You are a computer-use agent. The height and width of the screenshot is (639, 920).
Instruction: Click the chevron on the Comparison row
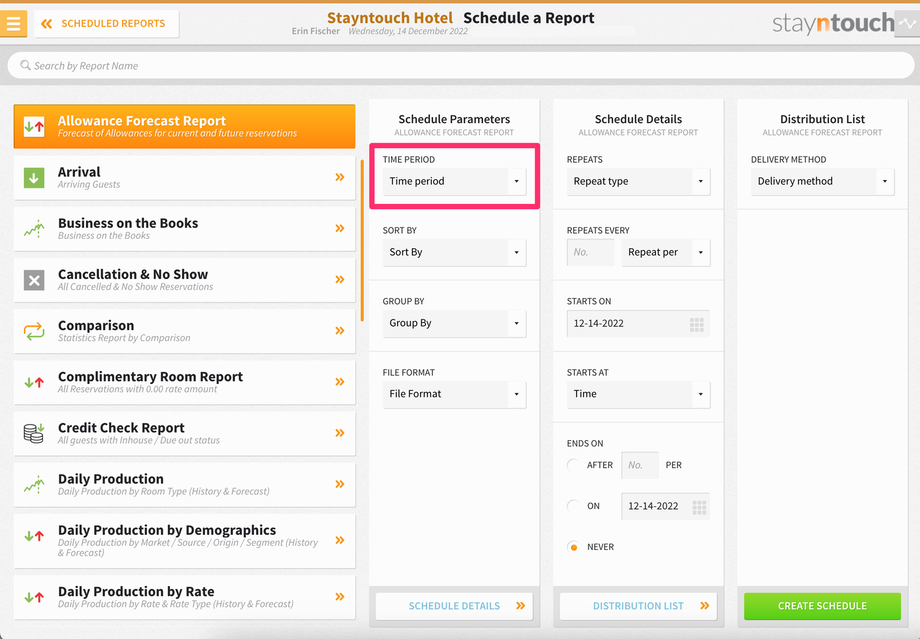pos(340,330)
